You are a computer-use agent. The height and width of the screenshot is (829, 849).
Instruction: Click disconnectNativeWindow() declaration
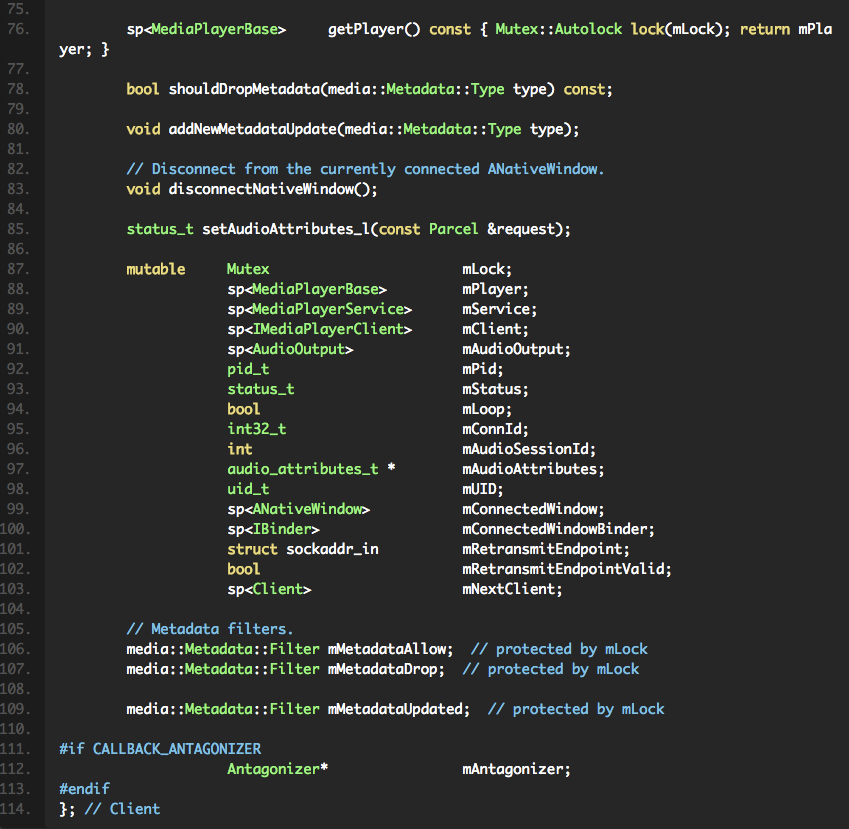point(252,189)
